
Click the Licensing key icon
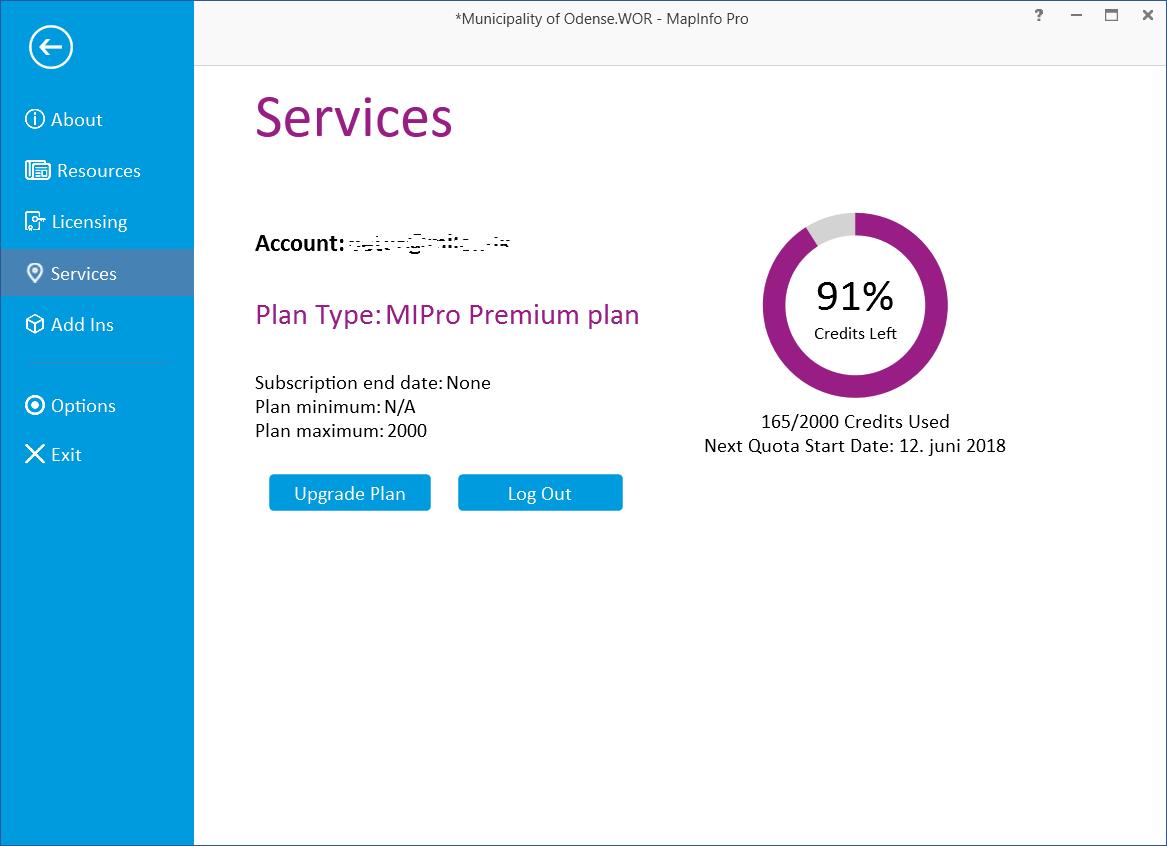[36, 222]
